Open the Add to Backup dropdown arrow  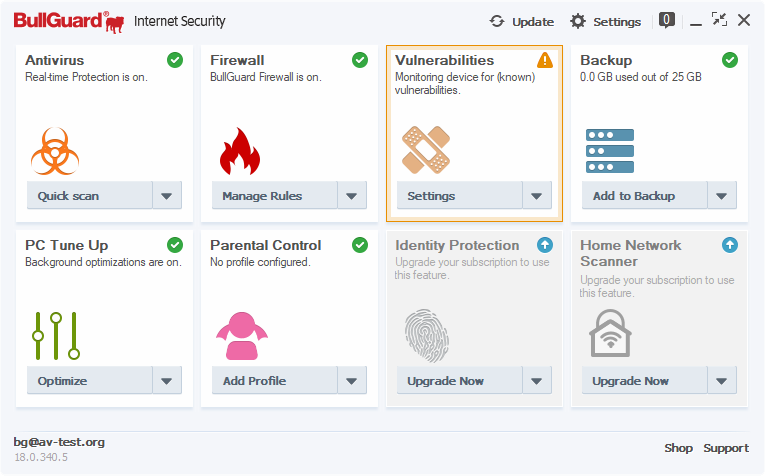click(x=722, y=196)
